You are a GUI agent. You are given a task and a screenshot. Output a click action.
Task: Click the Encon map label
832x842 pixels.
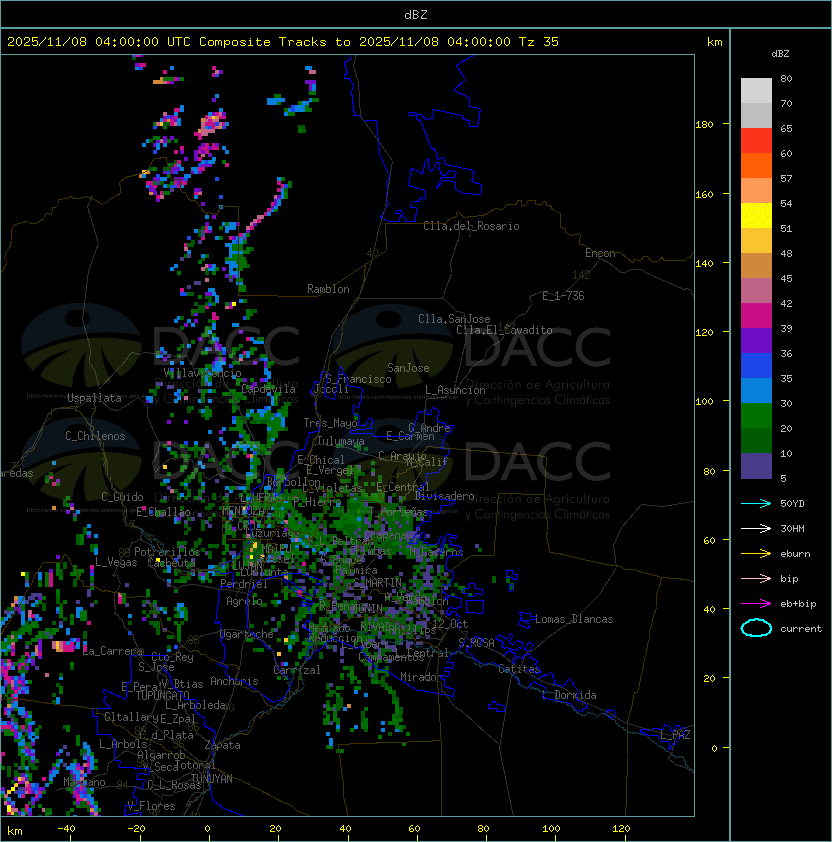[600, 253]
